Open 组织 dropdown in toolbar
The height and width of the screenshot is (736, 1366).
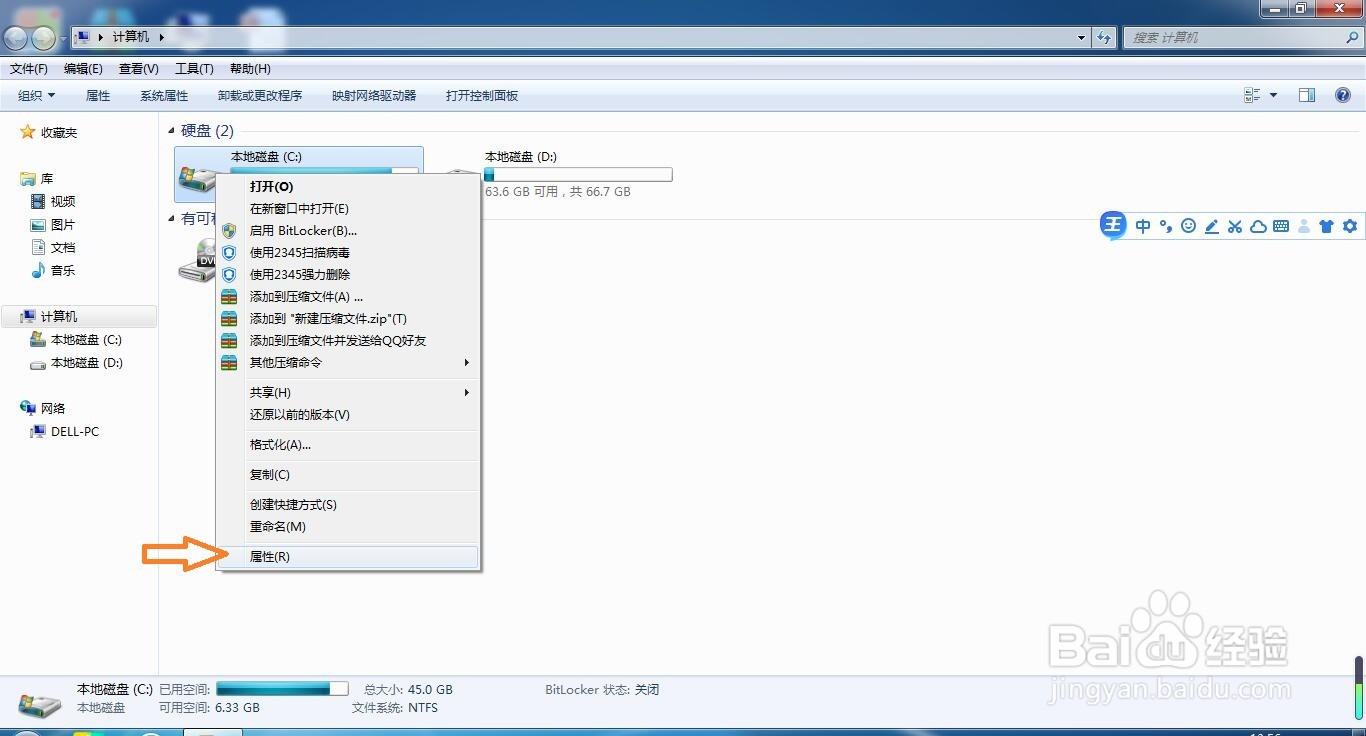tap(37, 96)
